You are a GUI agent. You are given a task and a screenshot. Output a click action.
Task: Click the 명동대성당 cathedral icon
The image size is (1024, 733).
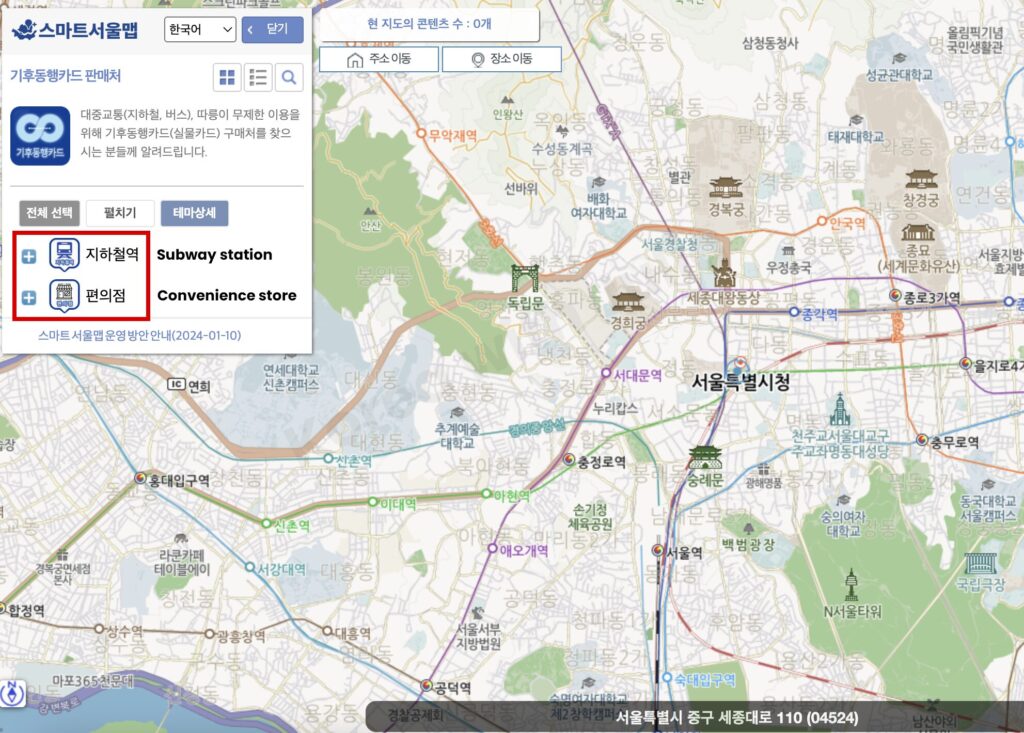(840, 410)
